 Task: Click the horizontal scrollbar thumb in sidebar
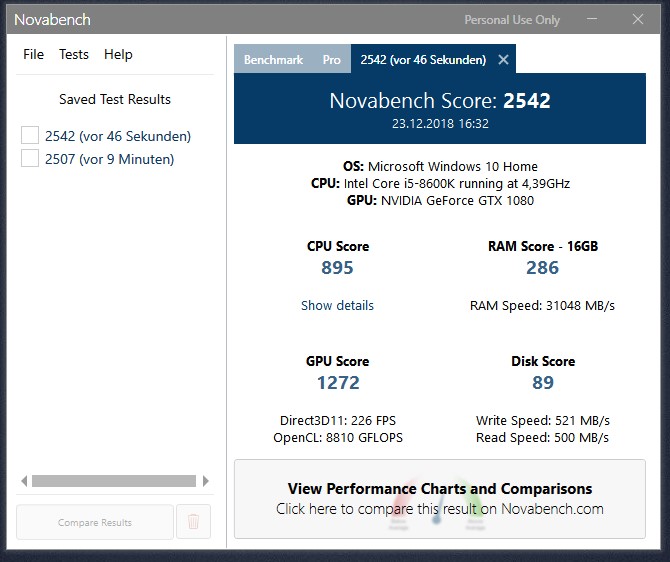[114, 481]
